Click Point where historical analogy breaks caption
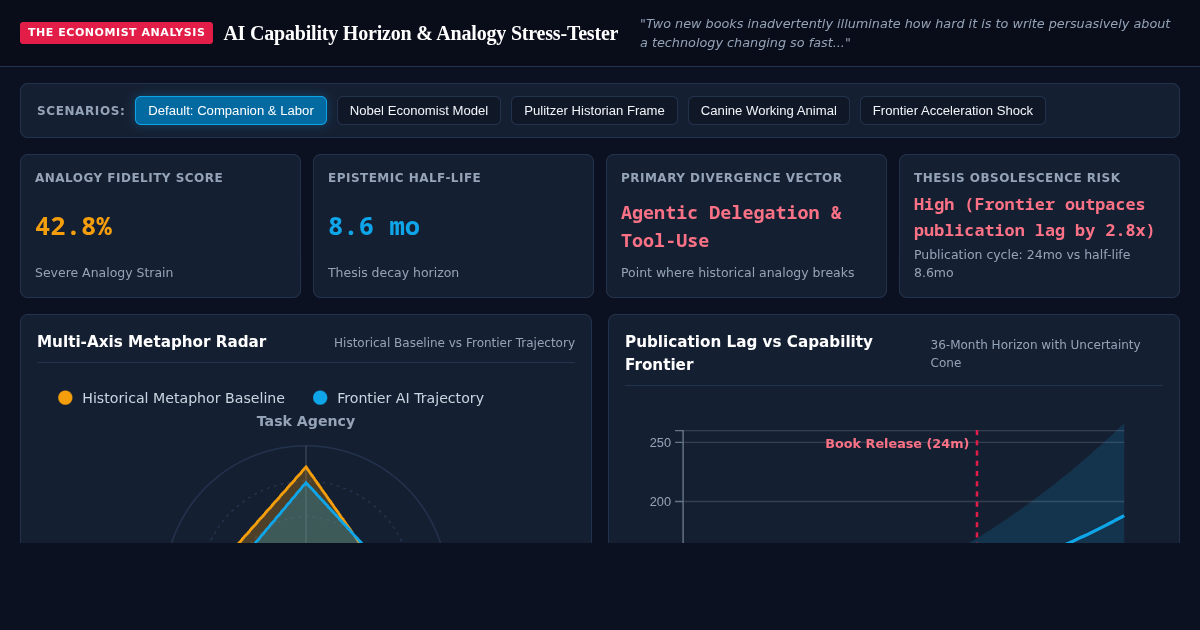1200x630 pixels. [x=738, y=273]
